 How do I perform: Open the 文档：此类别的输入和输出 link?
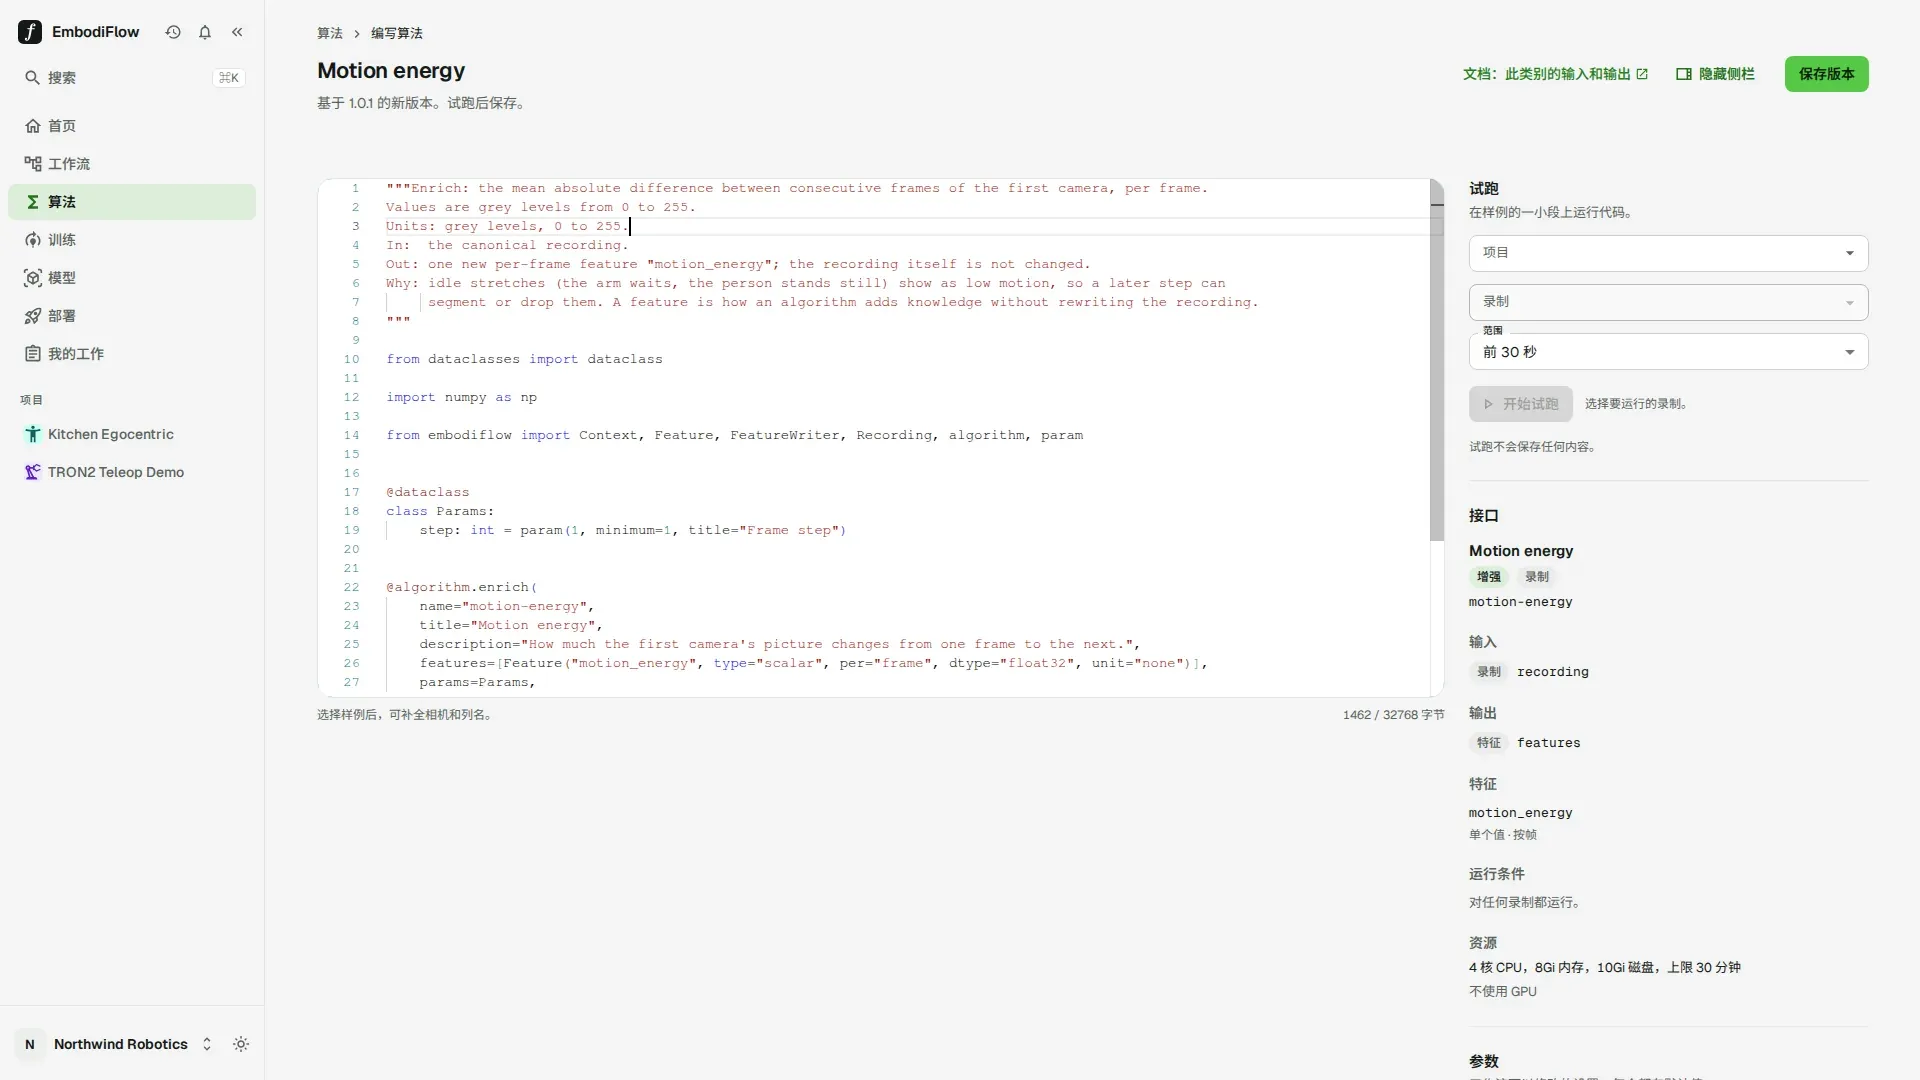point(1555,74)
